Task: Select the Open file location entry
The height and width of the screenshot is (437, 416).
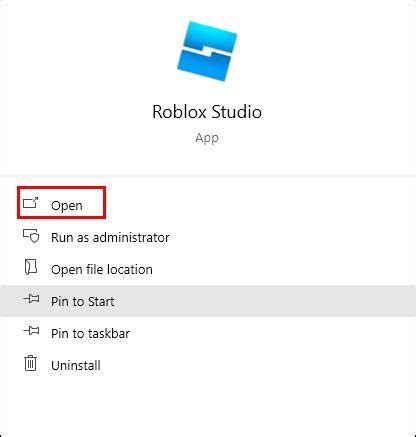Action: 102,270
